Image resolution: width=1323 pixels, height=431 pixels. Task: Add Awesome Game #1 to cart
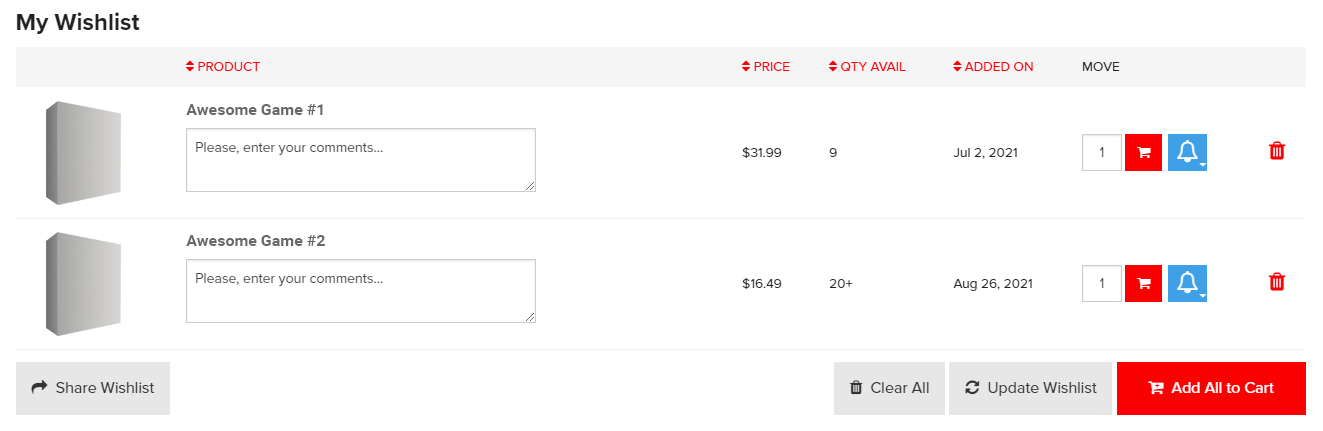pyautogui.click(x=1143, y=153)
